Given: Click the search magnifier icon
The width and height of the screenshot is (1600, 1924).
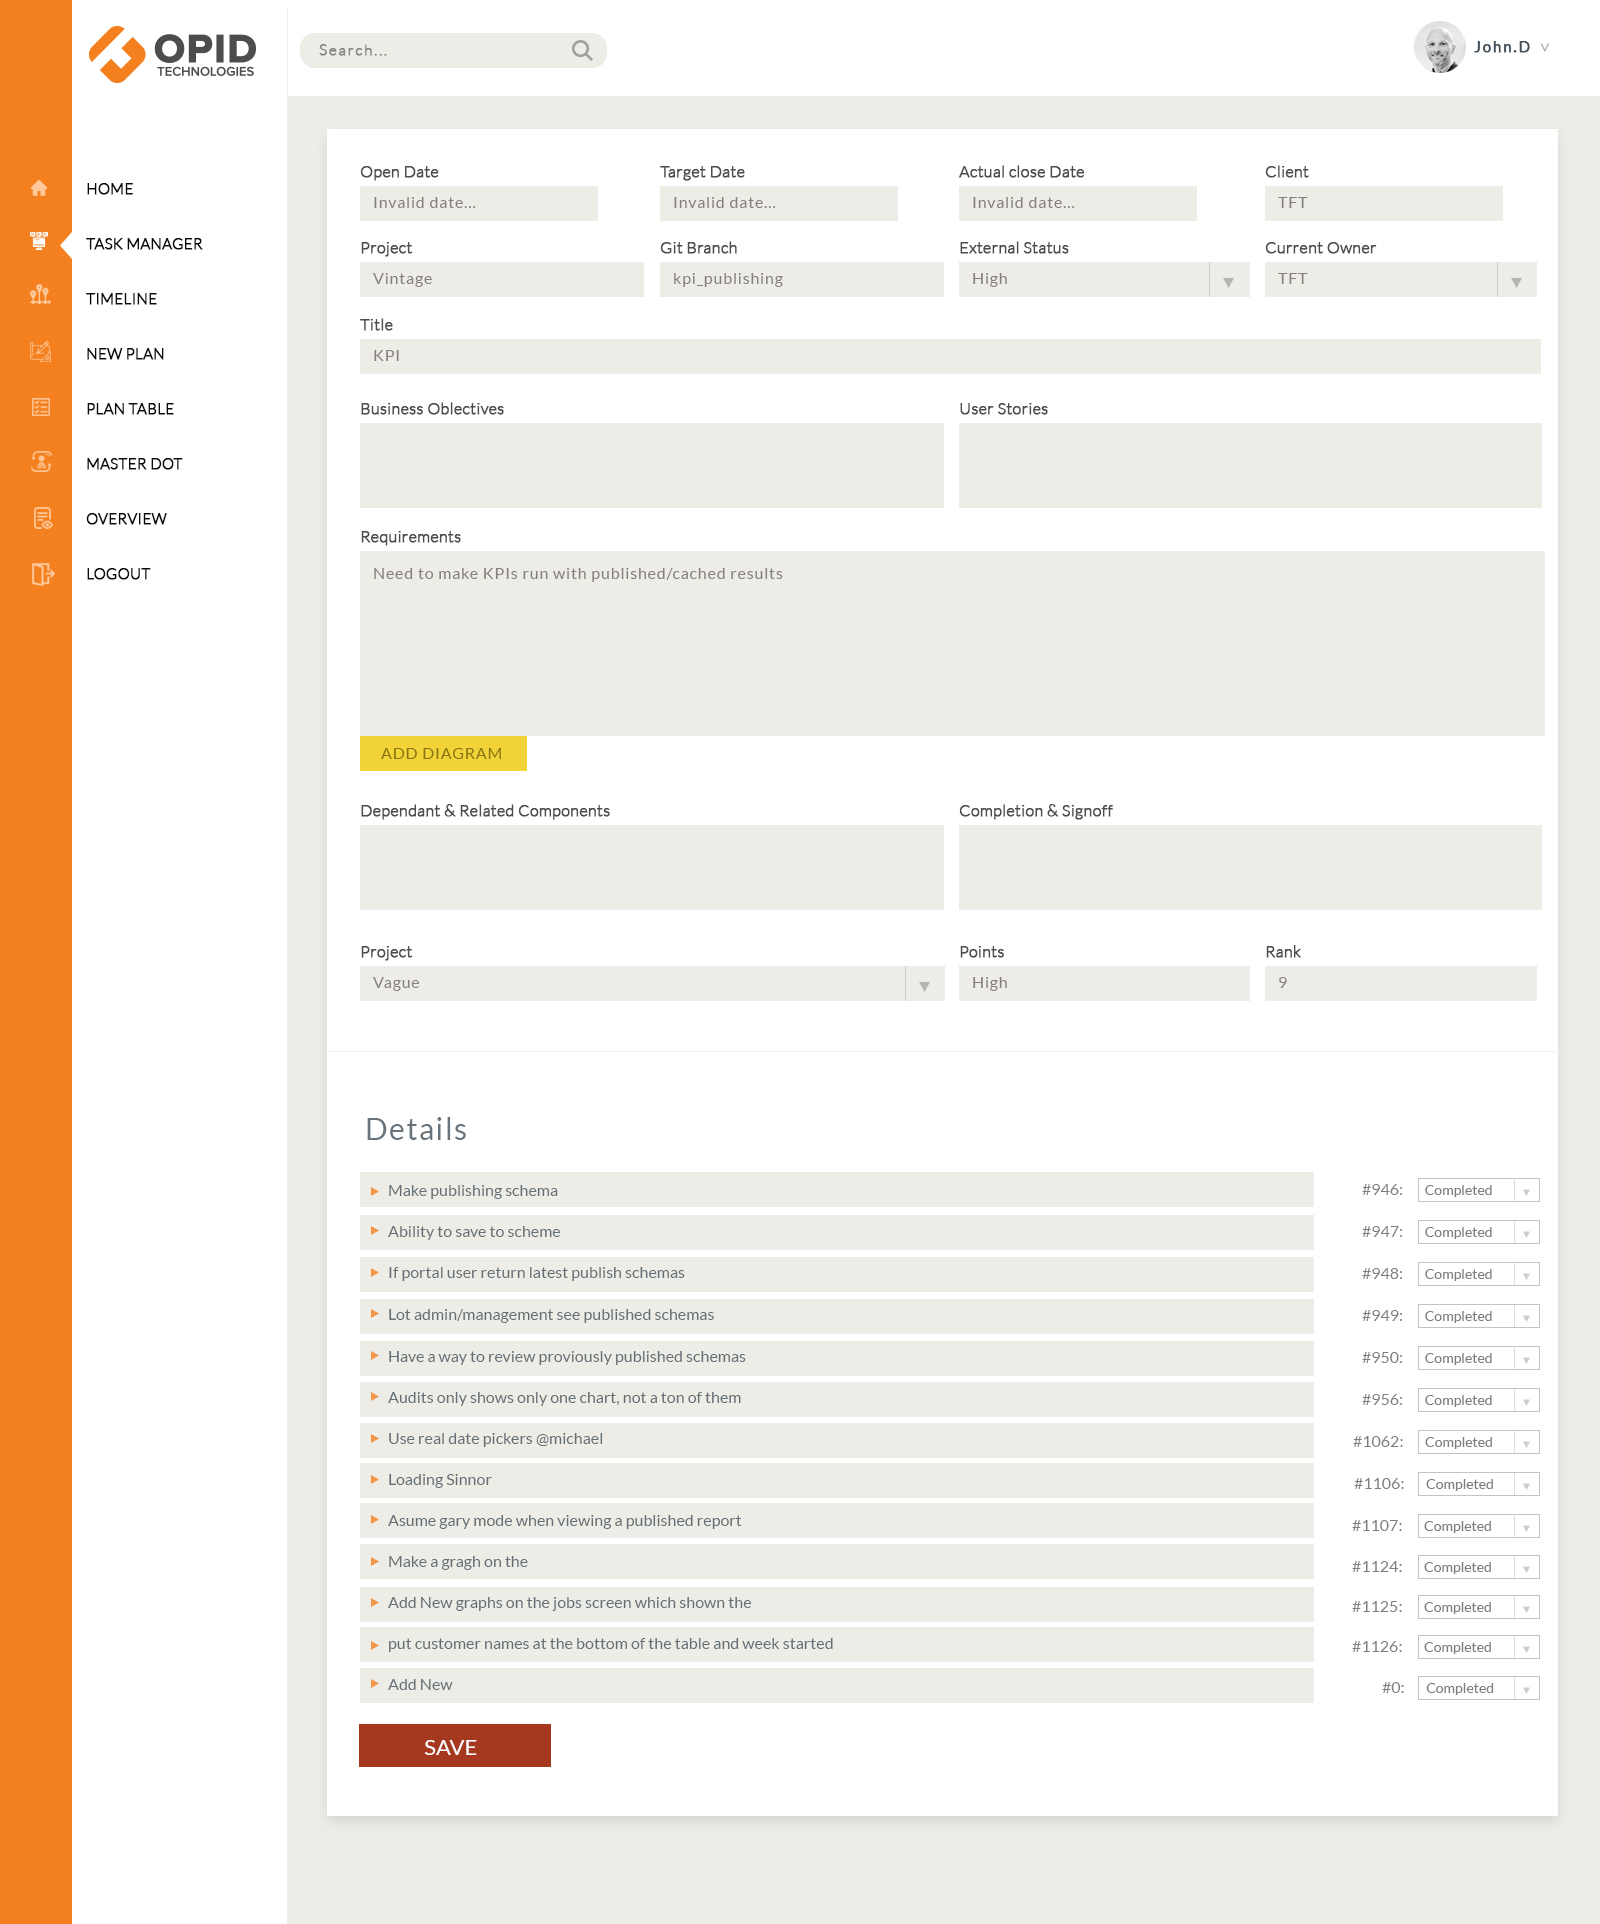Looking at the screenshot, I should (x=582, y=51).
